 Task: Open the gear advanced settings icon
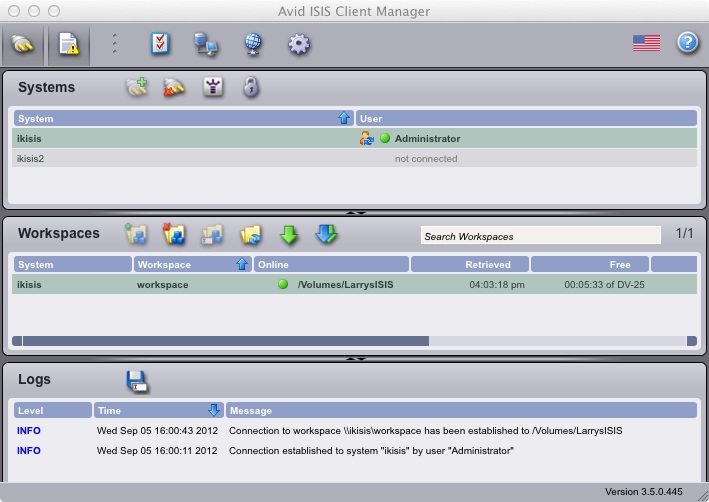(299, 44)
